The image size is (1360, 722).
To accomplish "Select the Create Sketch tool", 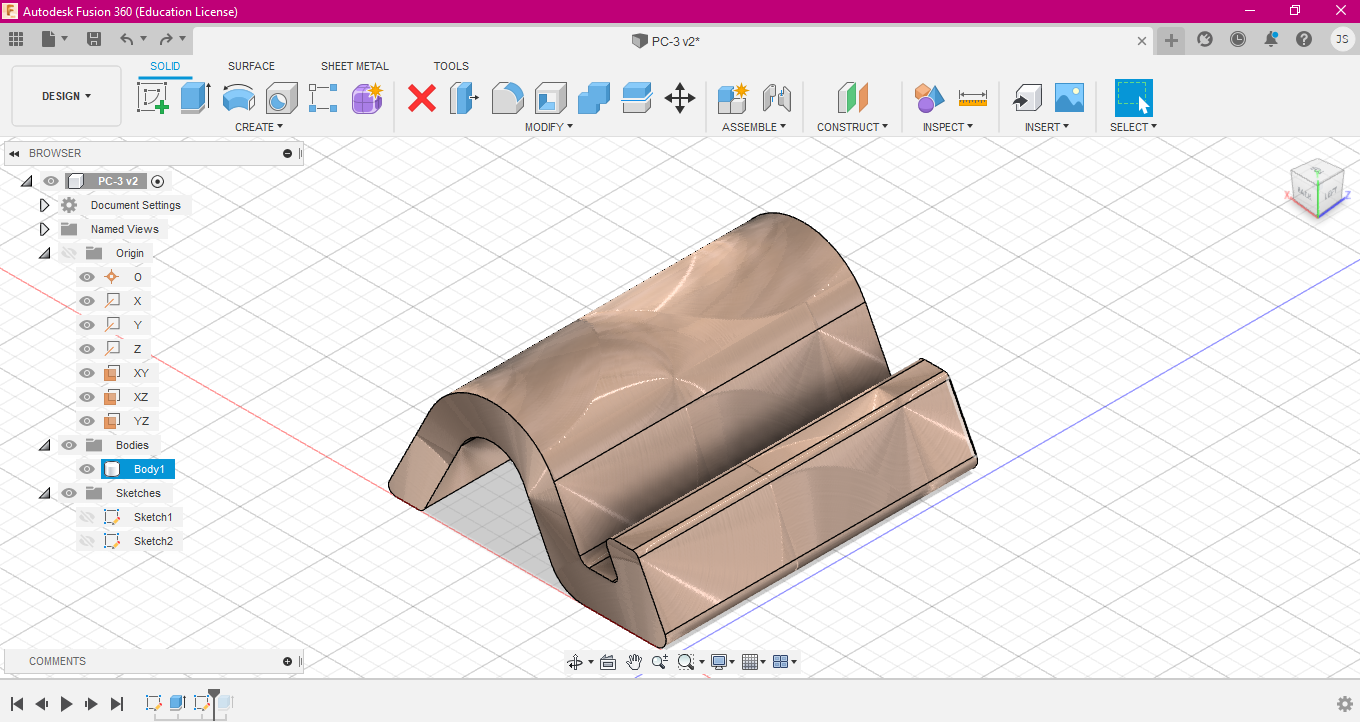I will click(152, 97).
